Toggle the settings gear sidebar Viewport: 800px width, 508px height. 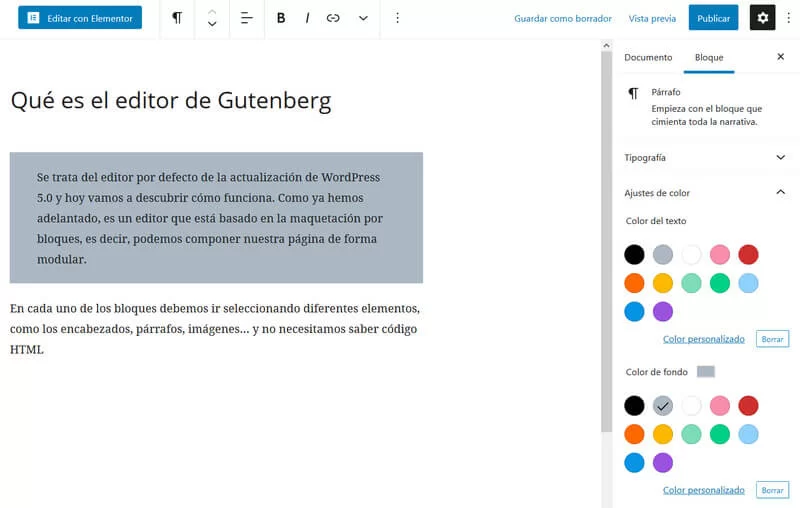coord(762,18)
